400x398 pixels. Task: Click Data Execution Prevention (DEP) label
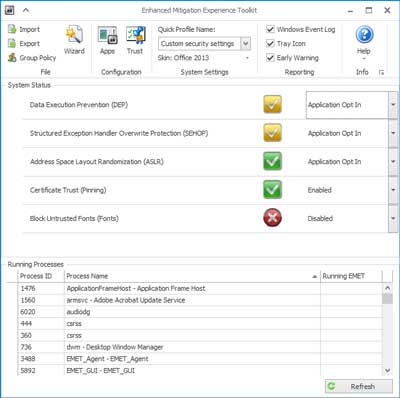(79, 105)
